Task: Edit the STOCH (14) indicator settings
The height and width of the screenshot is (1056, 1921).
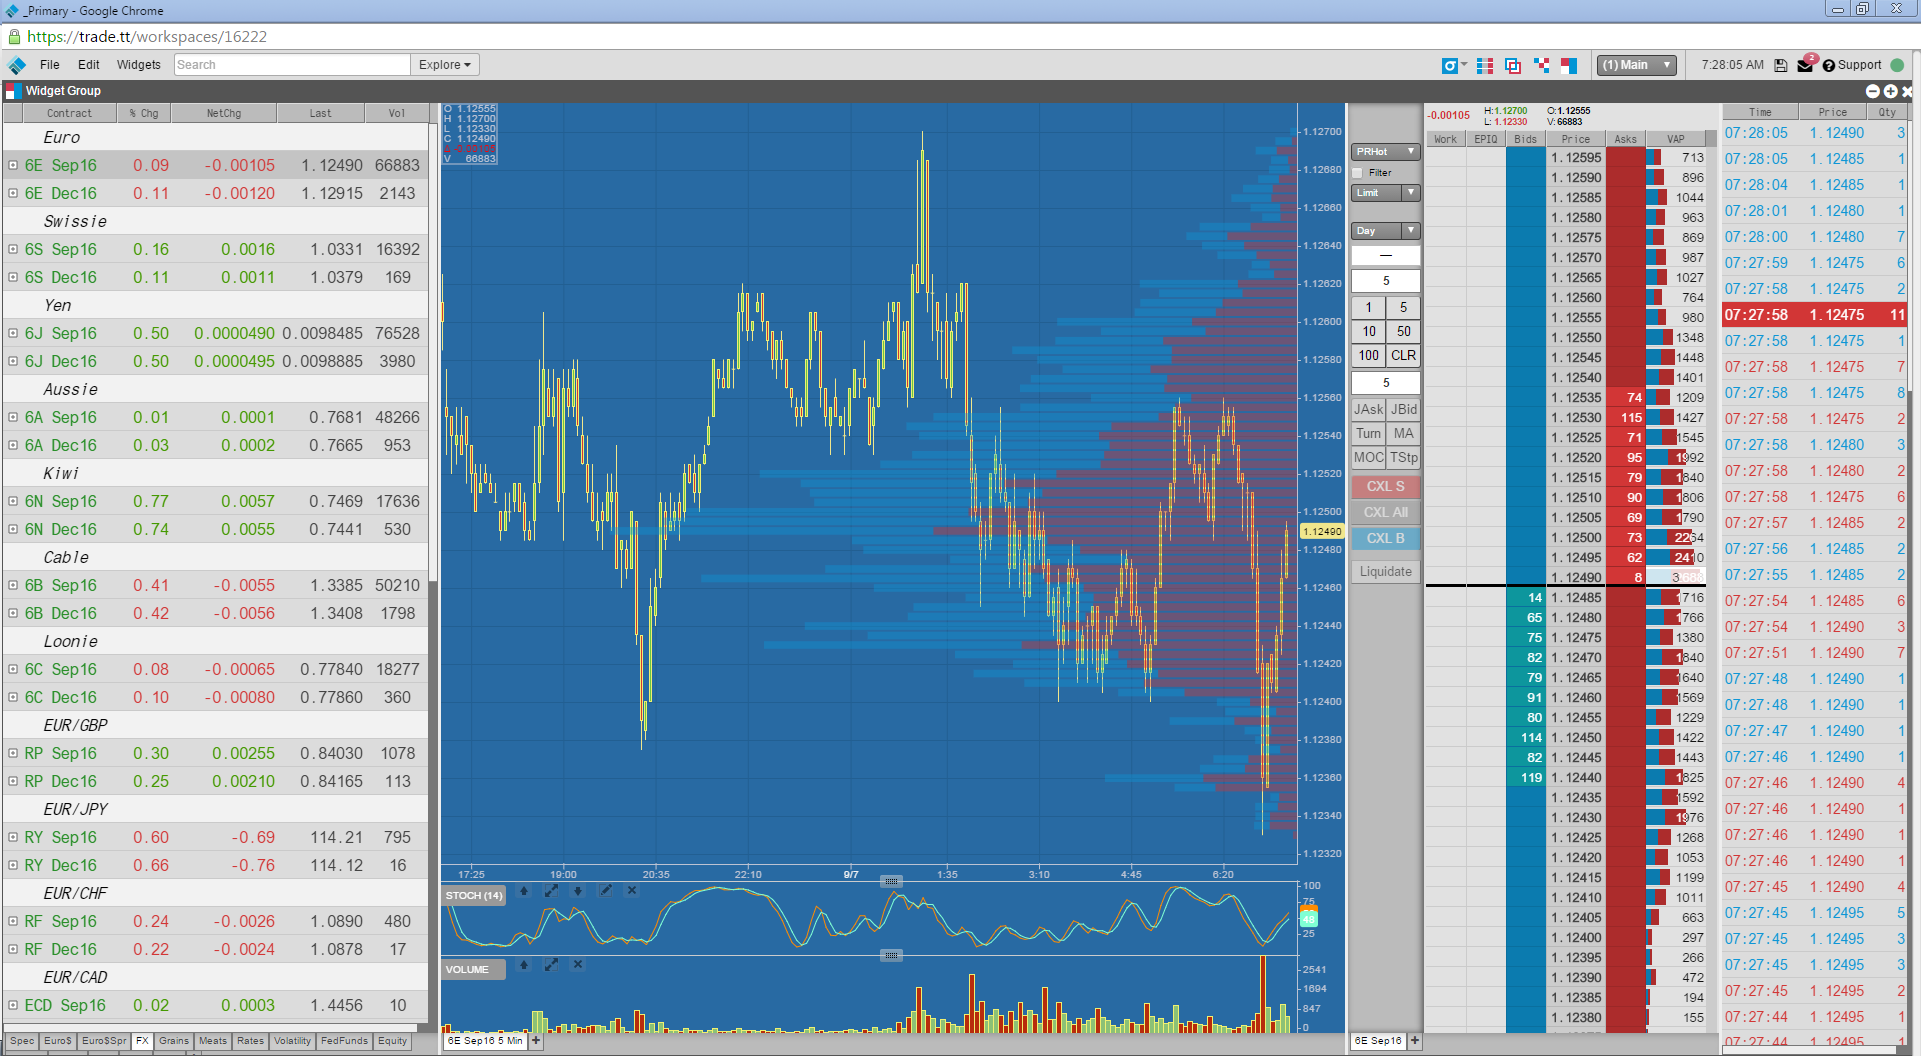Action: (x=605, y=891)
